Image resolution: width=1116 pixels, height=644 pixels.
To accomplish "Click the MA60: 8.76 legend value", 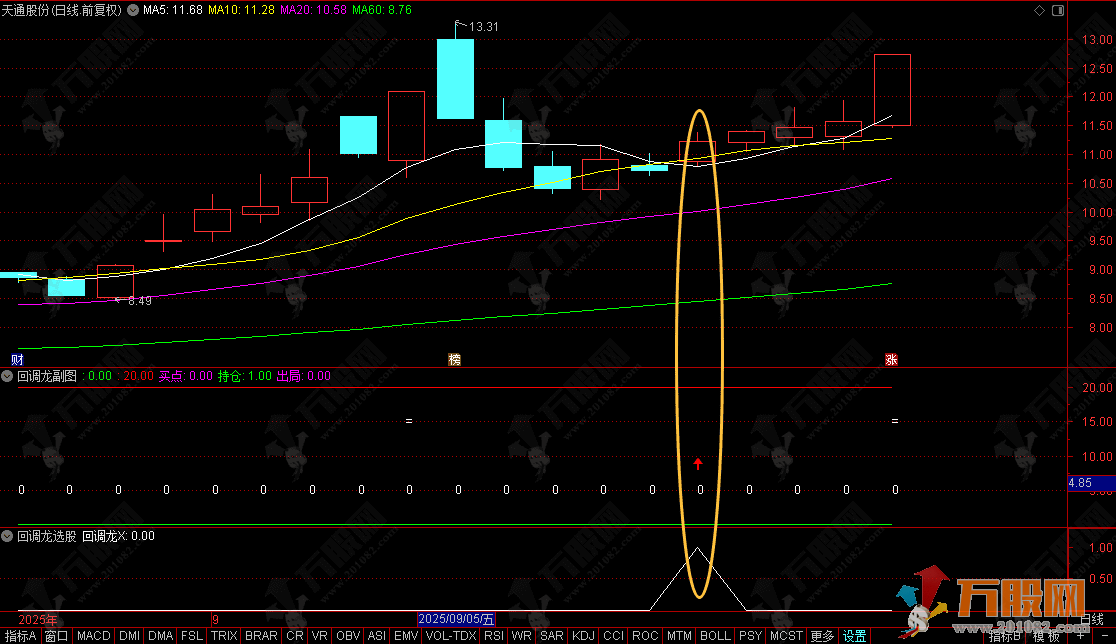I will click(x=381, y=10).
